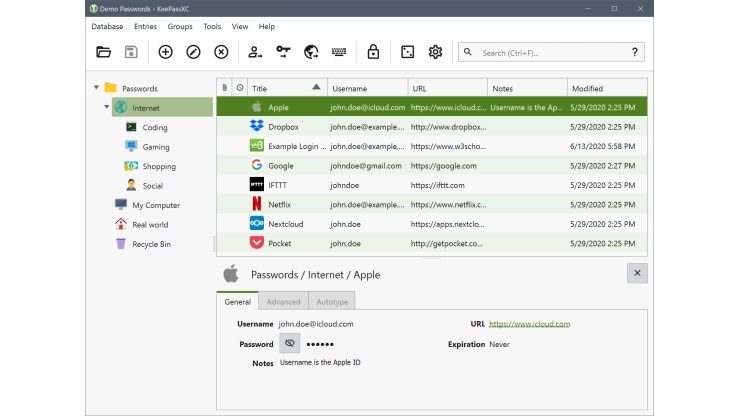Toggle password visibility with the eye icon
This screenshot has width=740, height=416.
pyautogui.click(x=289, y=343)
